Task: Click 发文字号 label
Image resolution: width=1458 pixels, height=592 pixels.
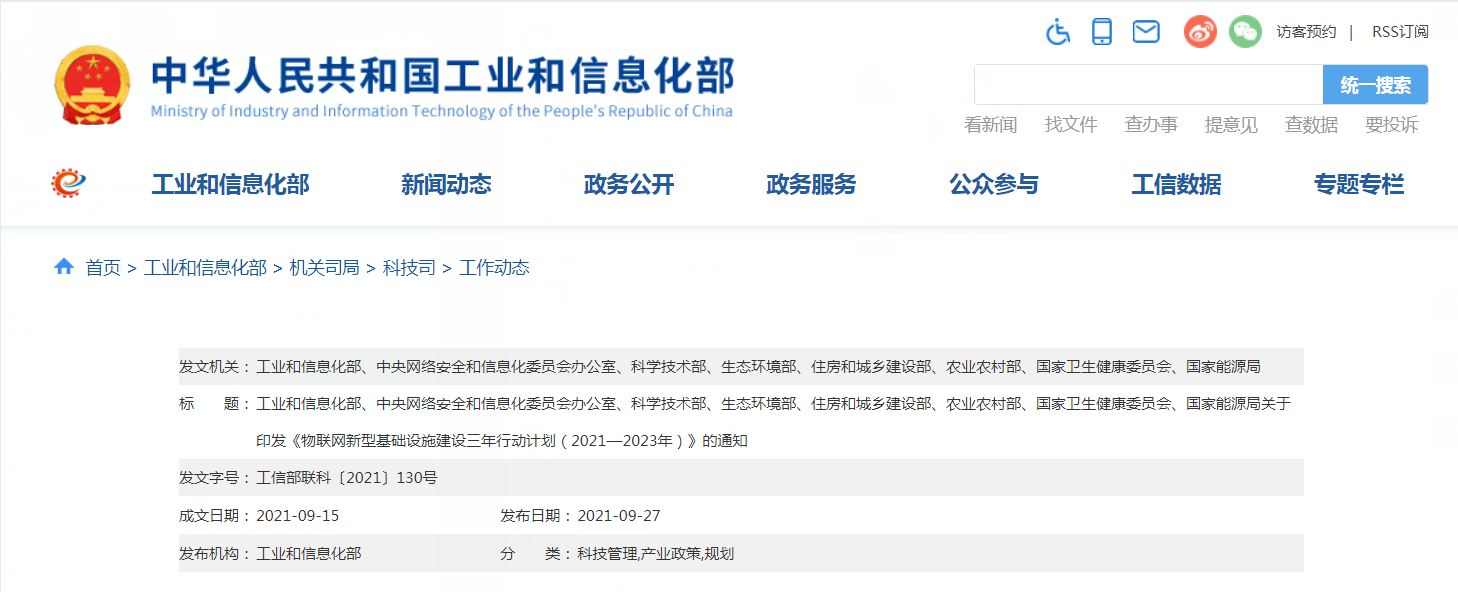Action: click(215, 478)
